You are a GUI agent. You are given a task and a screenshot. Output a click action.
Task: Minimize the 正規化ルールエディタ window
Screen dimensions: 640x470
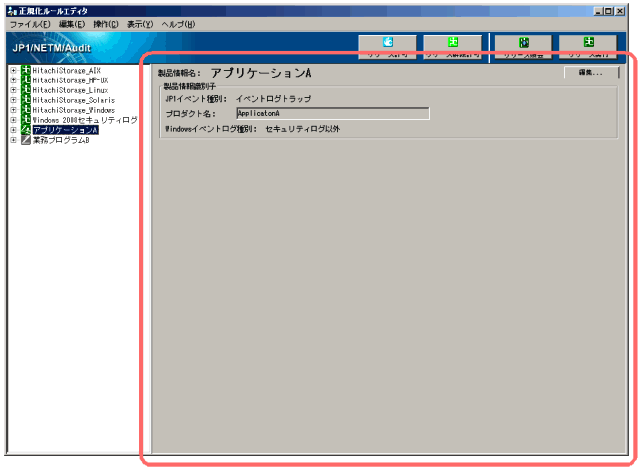click(x=598, y=11)
